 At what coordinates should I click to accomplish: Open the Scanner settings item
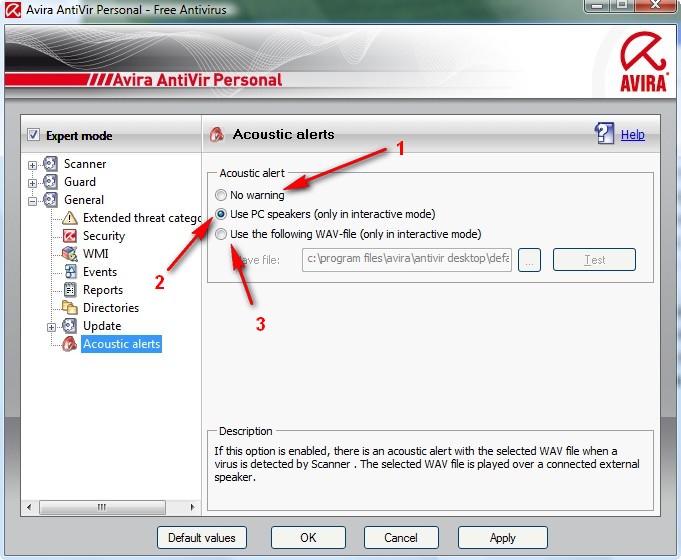(85, 164)
